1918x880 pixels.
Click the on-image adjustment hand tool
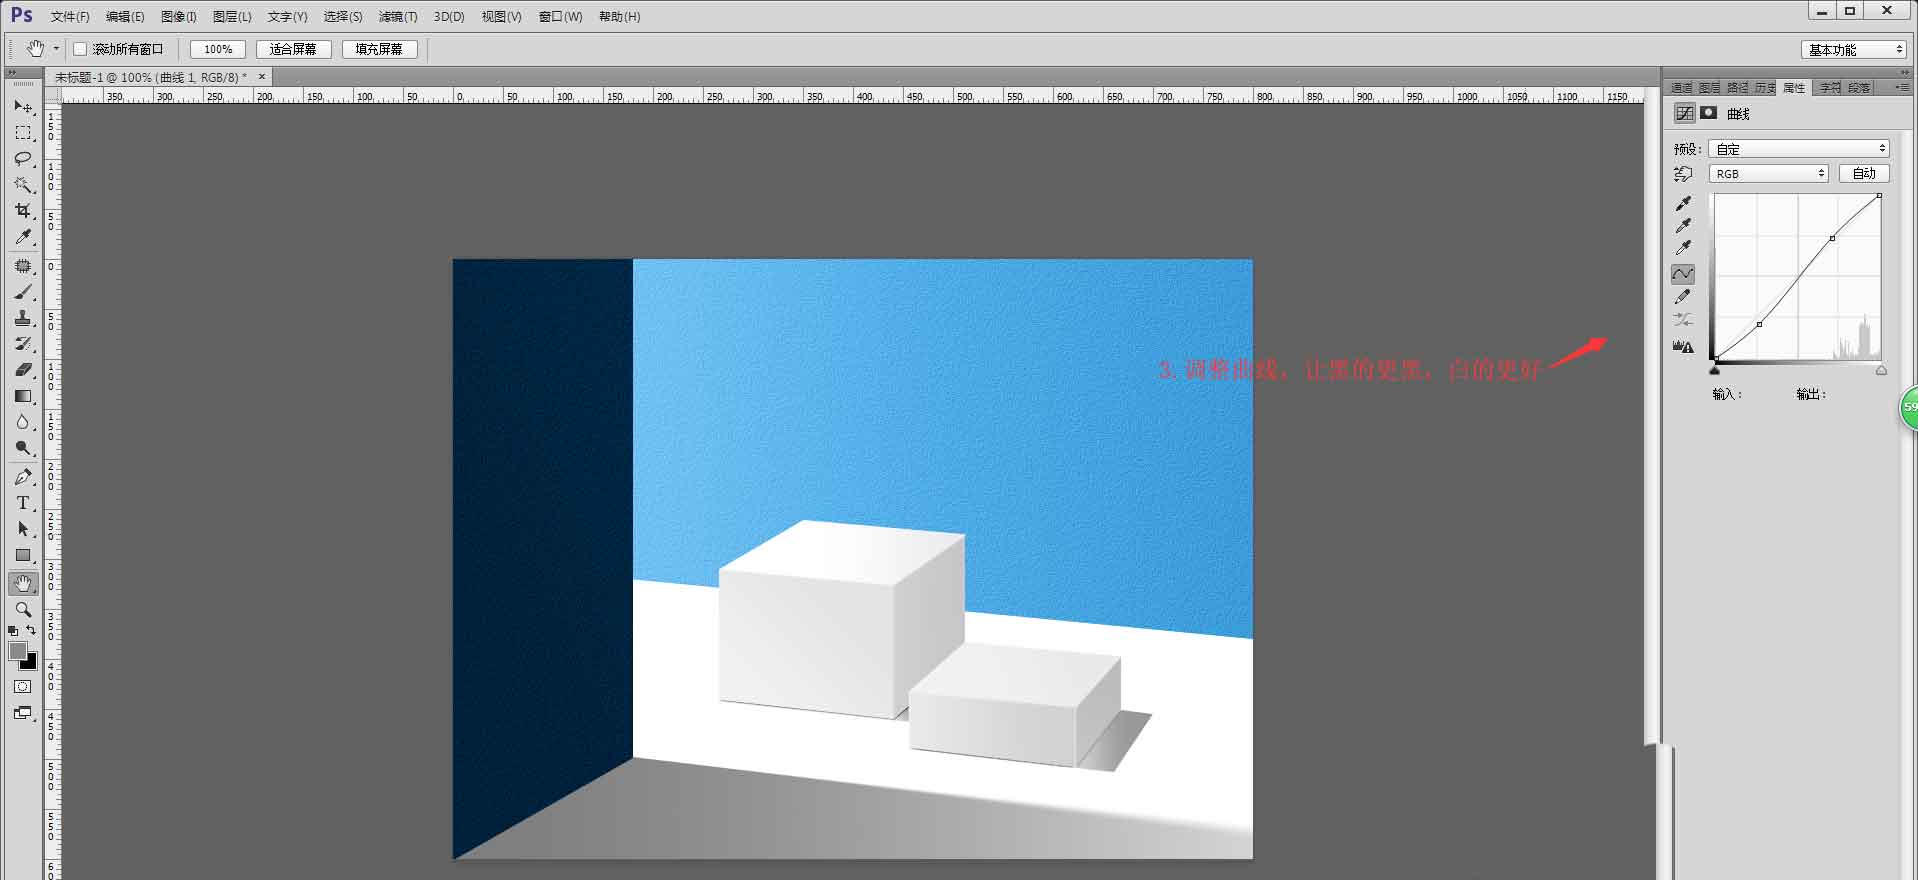tap(1683, 174)
